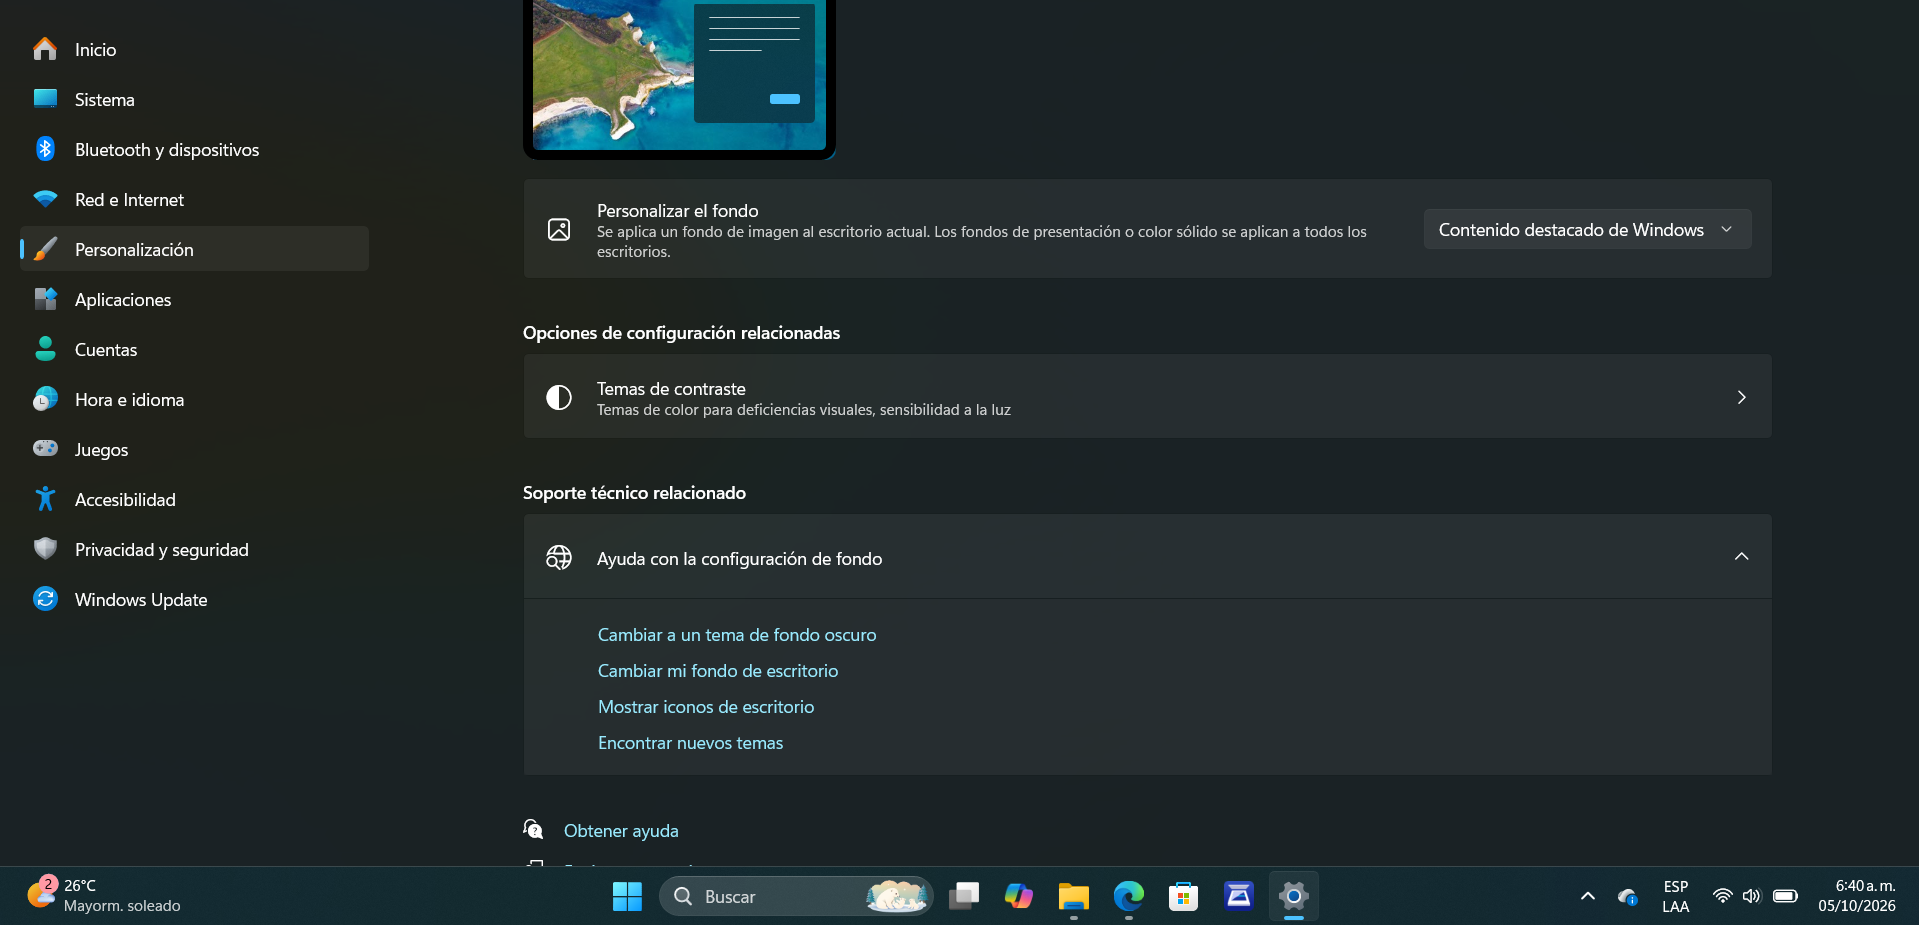Click the Settings gear taskbar icon

click(1294, 896)
